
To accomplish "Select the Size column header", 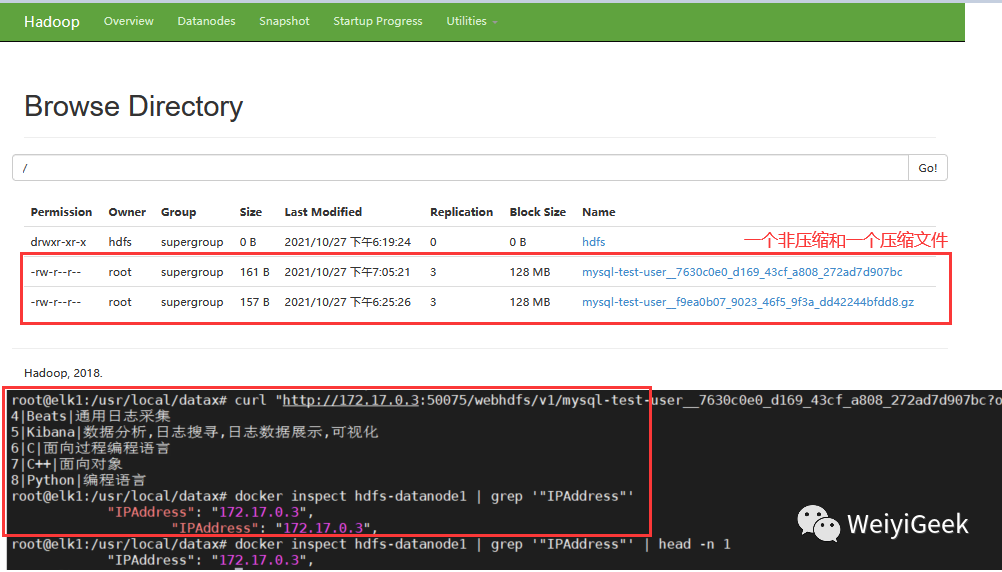I will 250,212.
